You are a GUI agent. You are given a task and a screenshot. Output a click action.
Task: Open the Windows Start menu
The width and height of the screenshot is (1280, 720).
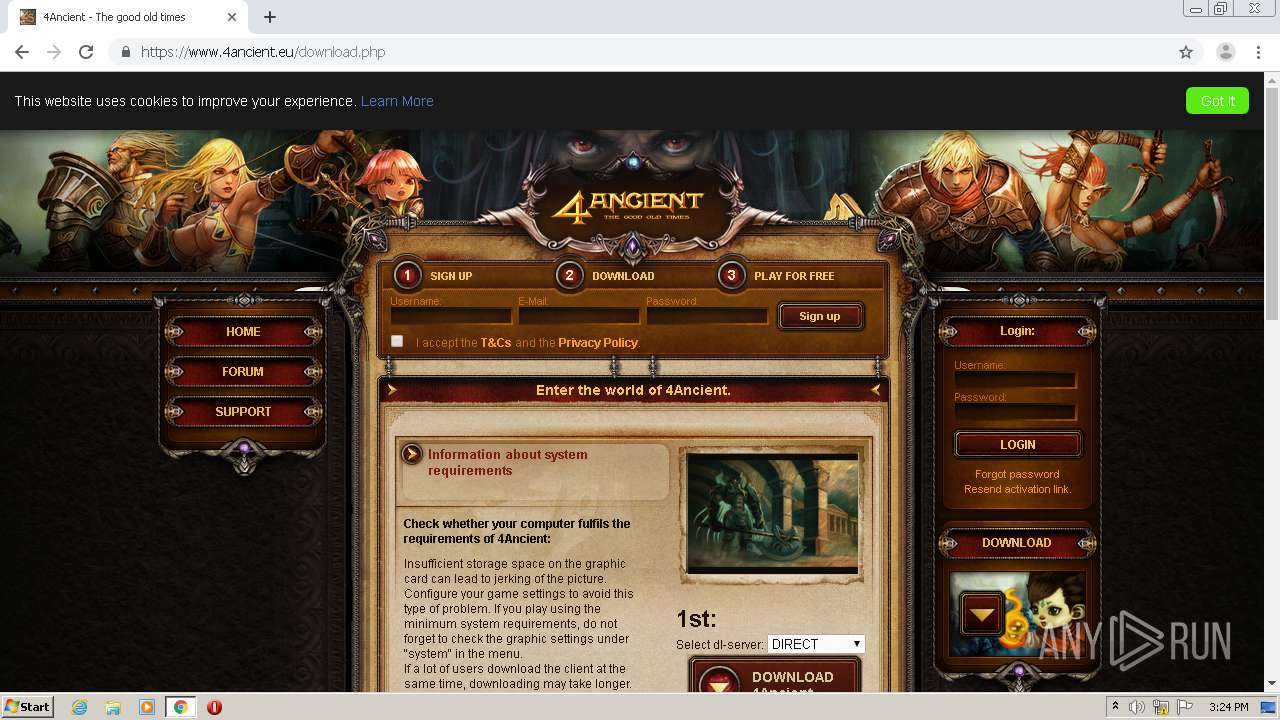pyautogui.click(x=27, y=707)
